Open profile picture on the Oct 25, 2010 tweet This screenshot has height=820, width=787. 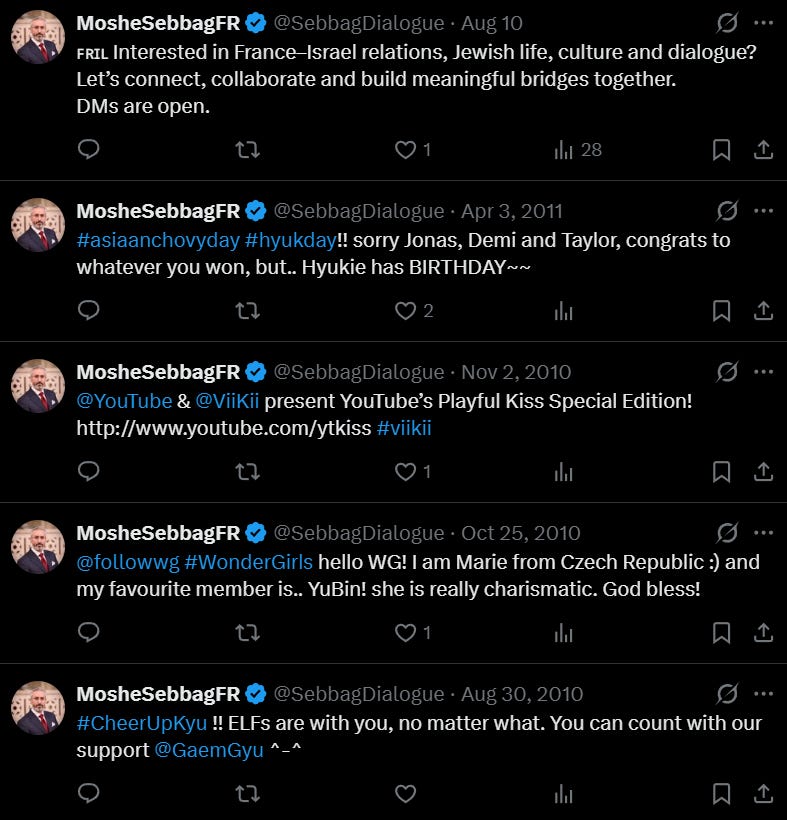pyautogui.click(x=38, y=546)
